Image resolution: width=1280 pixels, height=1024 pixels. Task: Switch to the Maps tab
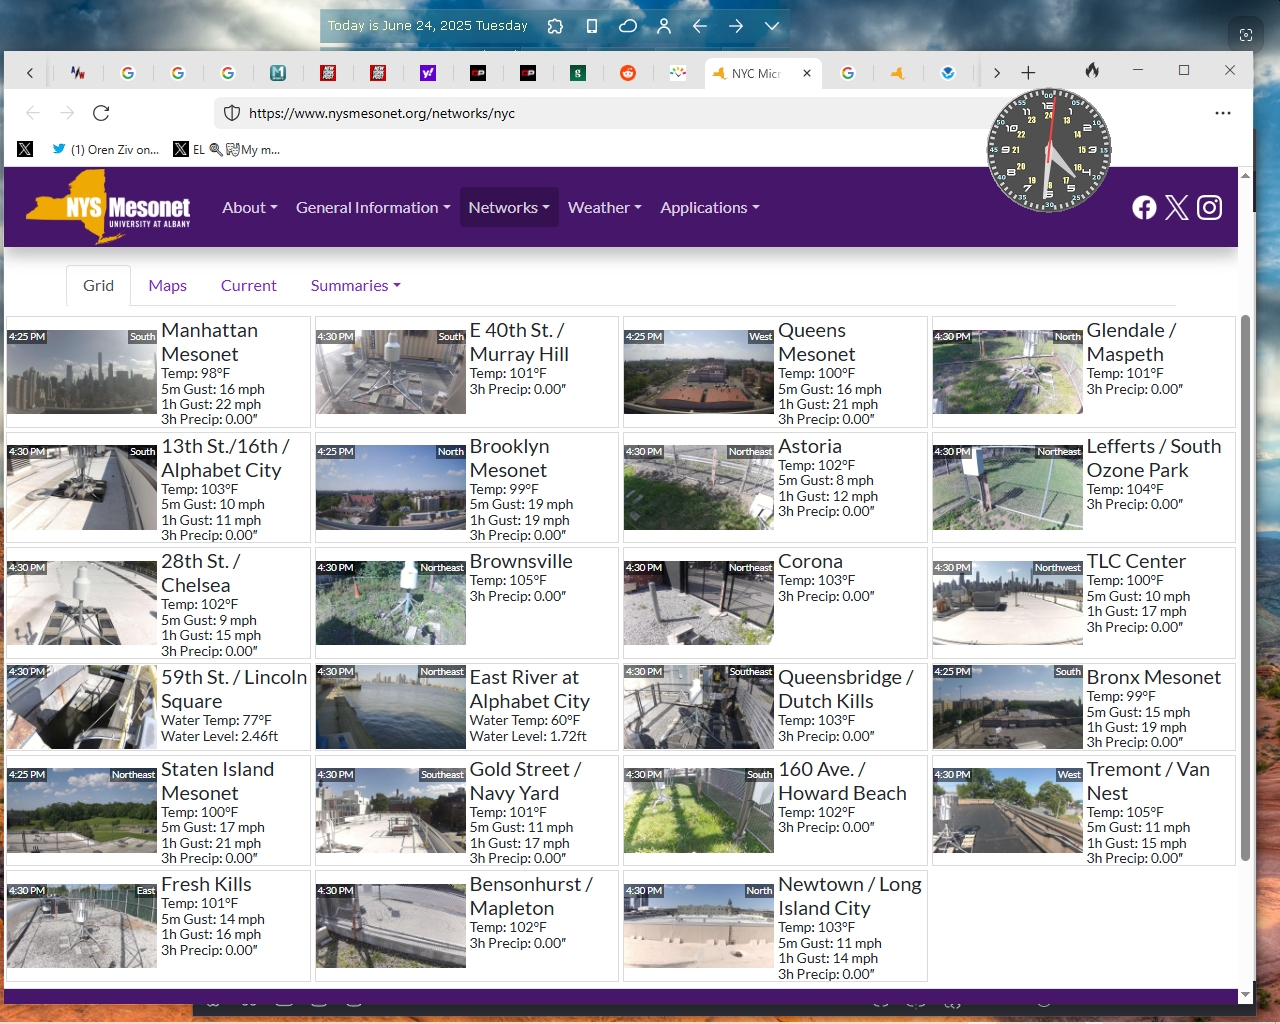click(x=167, y=285)
